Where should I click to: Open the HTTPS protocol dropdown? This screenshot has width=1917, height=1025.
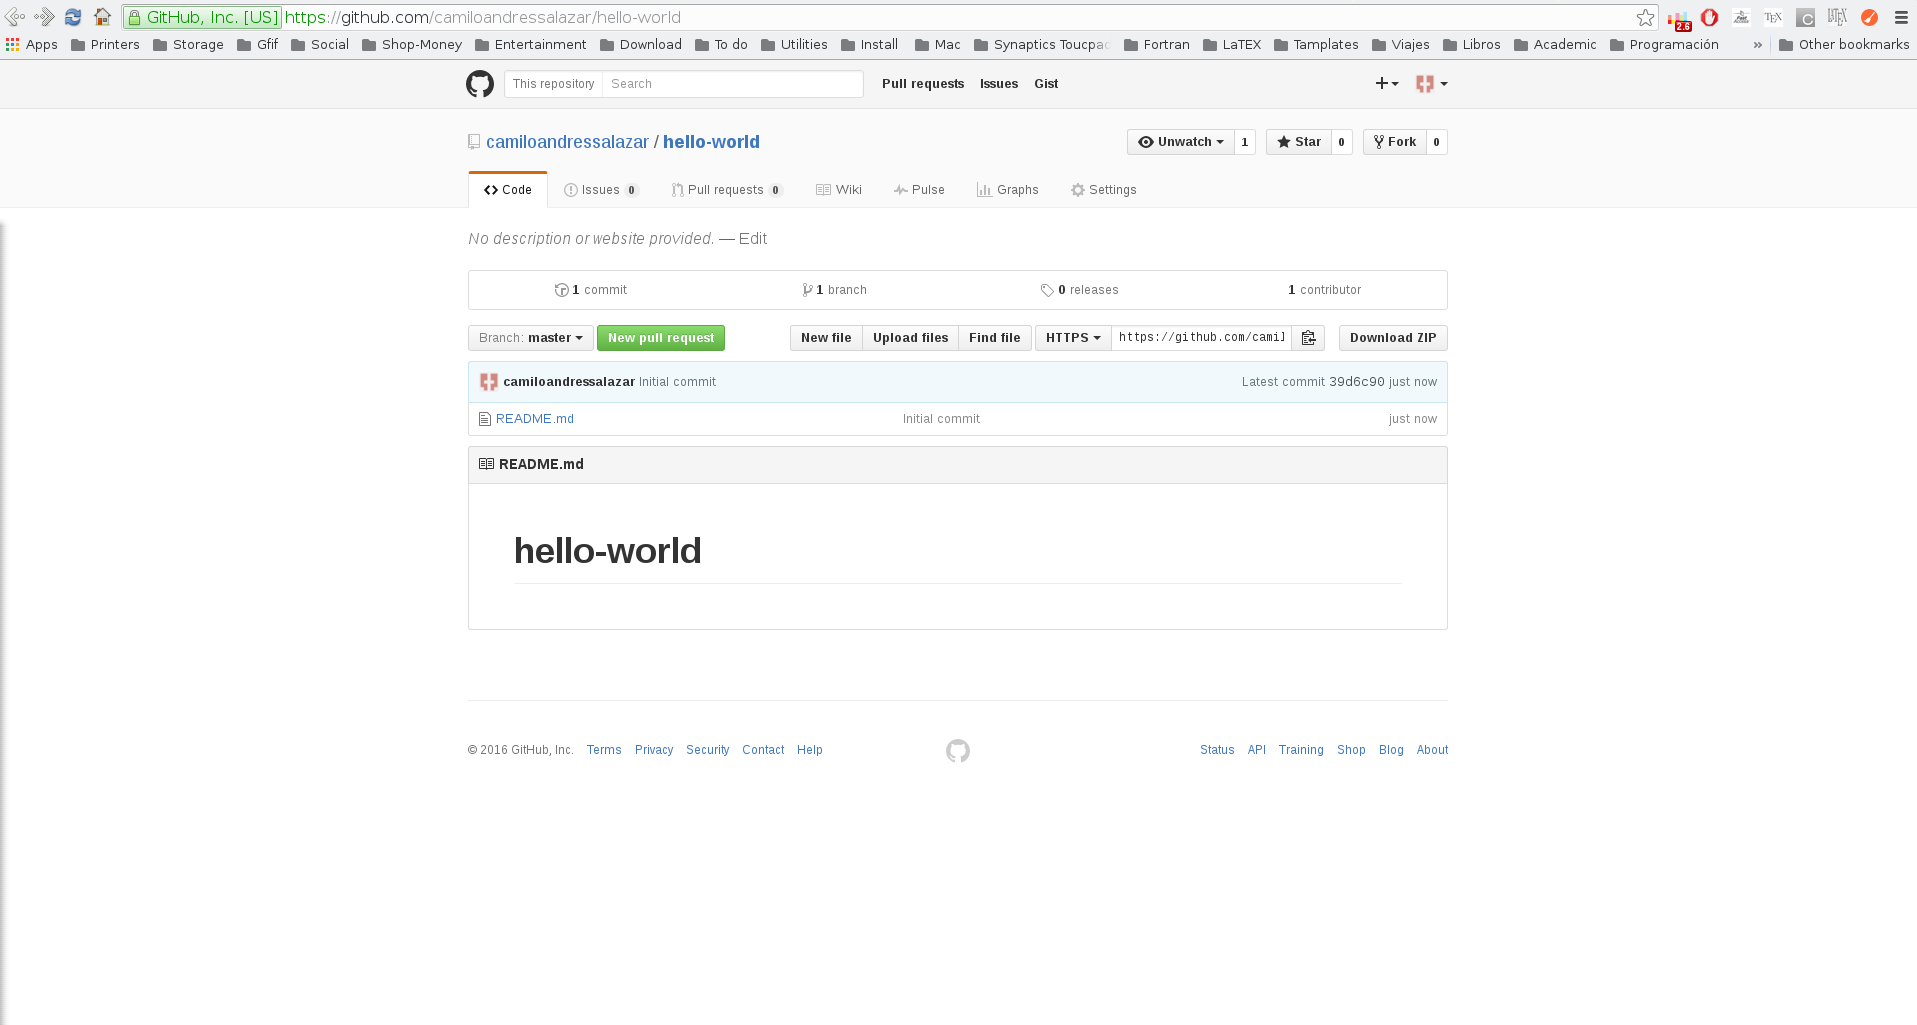[x=1073, y=338]
